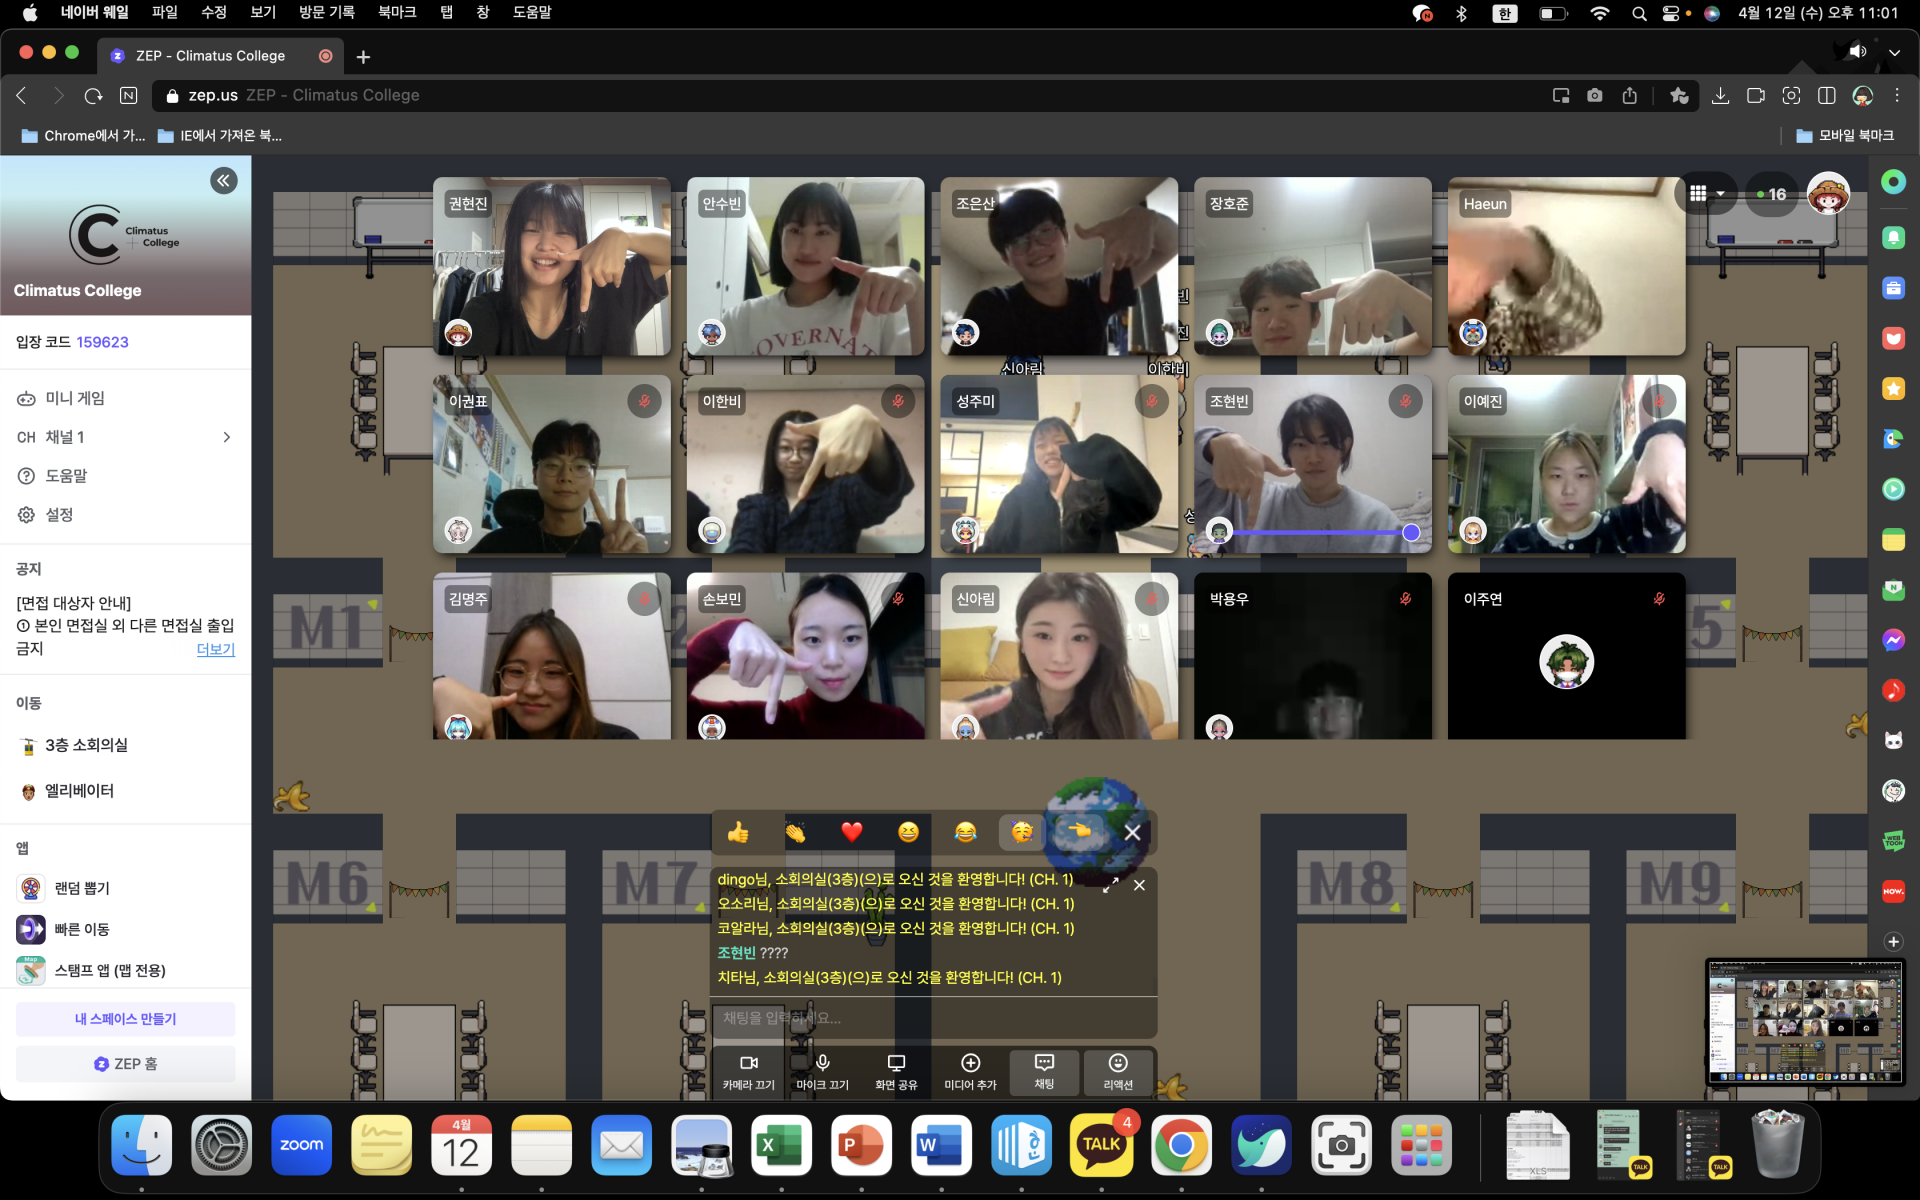Open 미니 게임 menu

click(125, 398)
